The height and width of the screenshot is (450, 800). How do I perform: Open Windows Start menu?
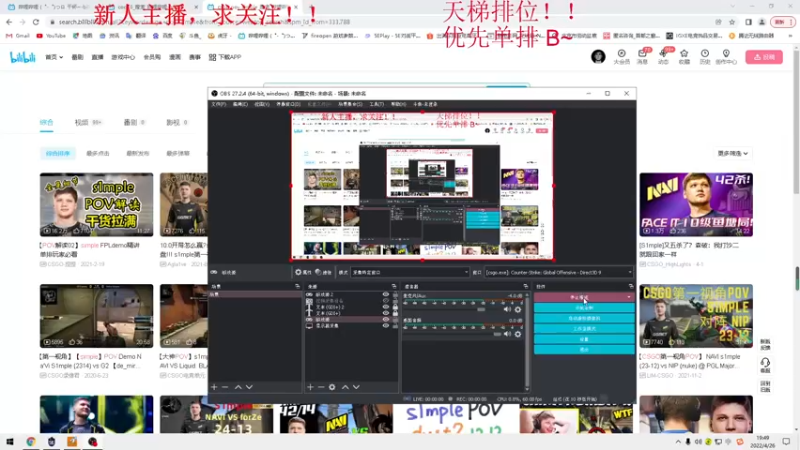pyautogui.click(x=10, y=442)
